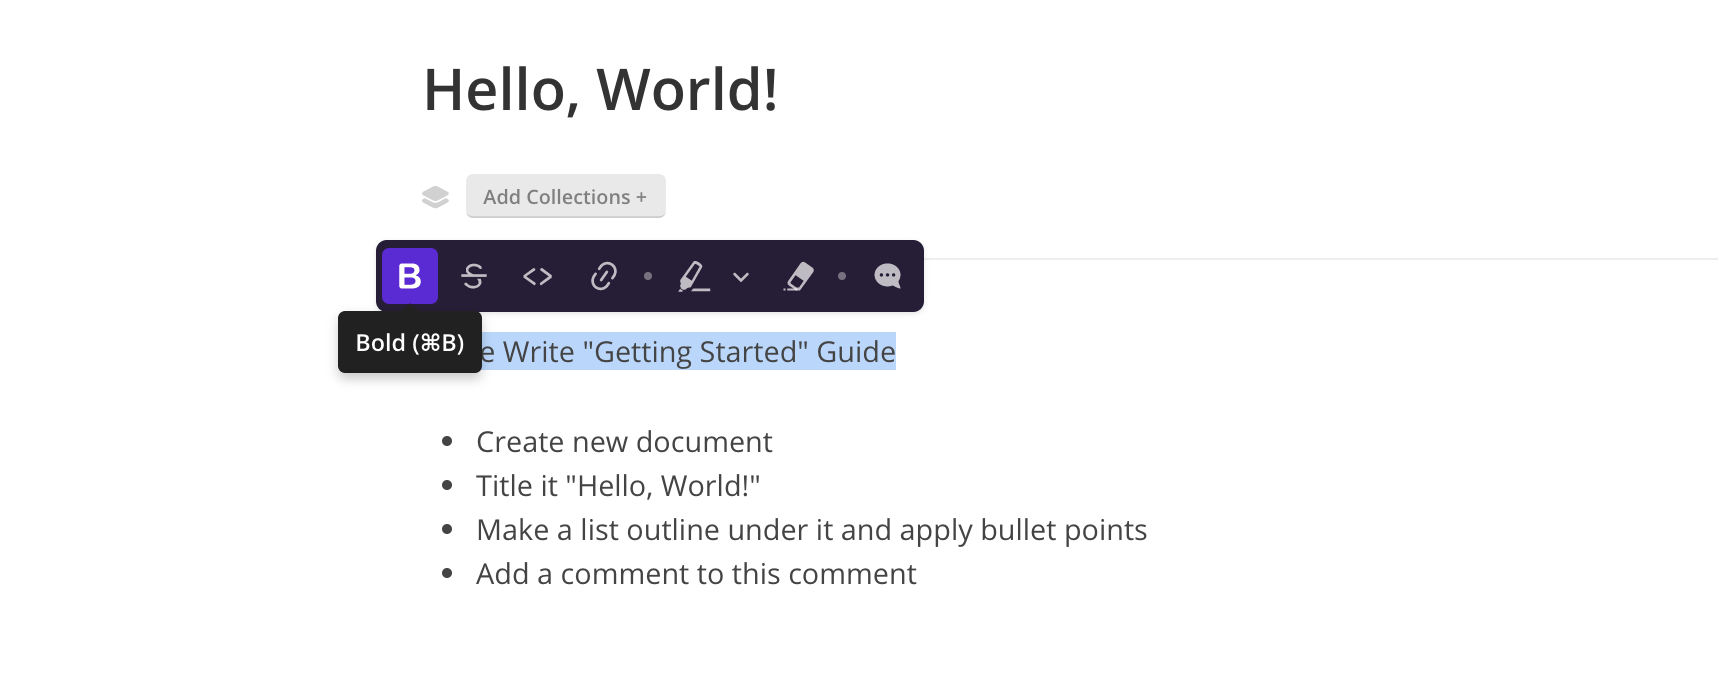Toggle Bold formatting in the floating toolbar
Image resolution: width=1736 pixels, height=684 pixels.
pos(410,276)
